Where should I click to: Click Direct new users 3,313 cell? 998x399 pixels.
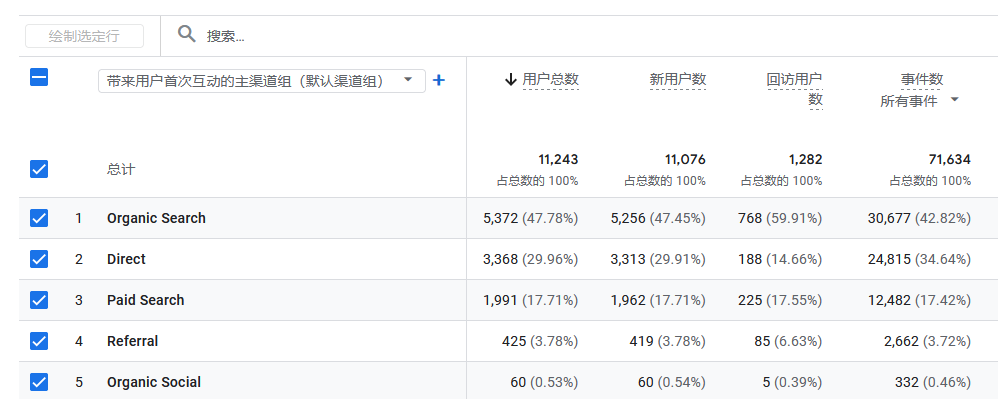tap(658, 259)
